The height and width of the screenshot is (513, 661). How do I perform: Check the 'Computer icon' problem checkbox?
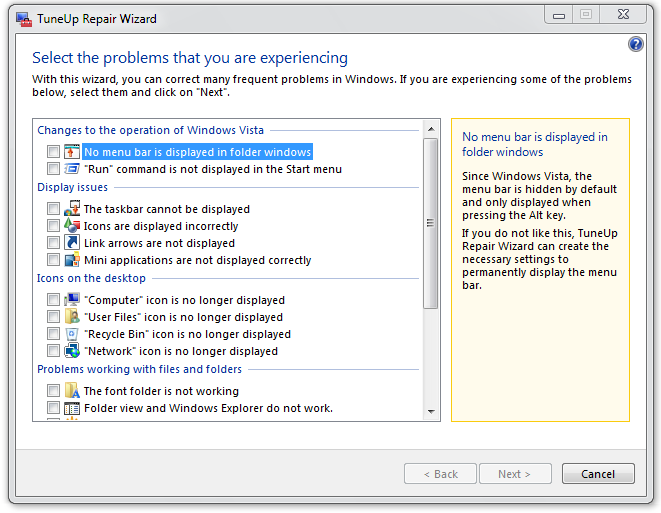tap(53, 300)
